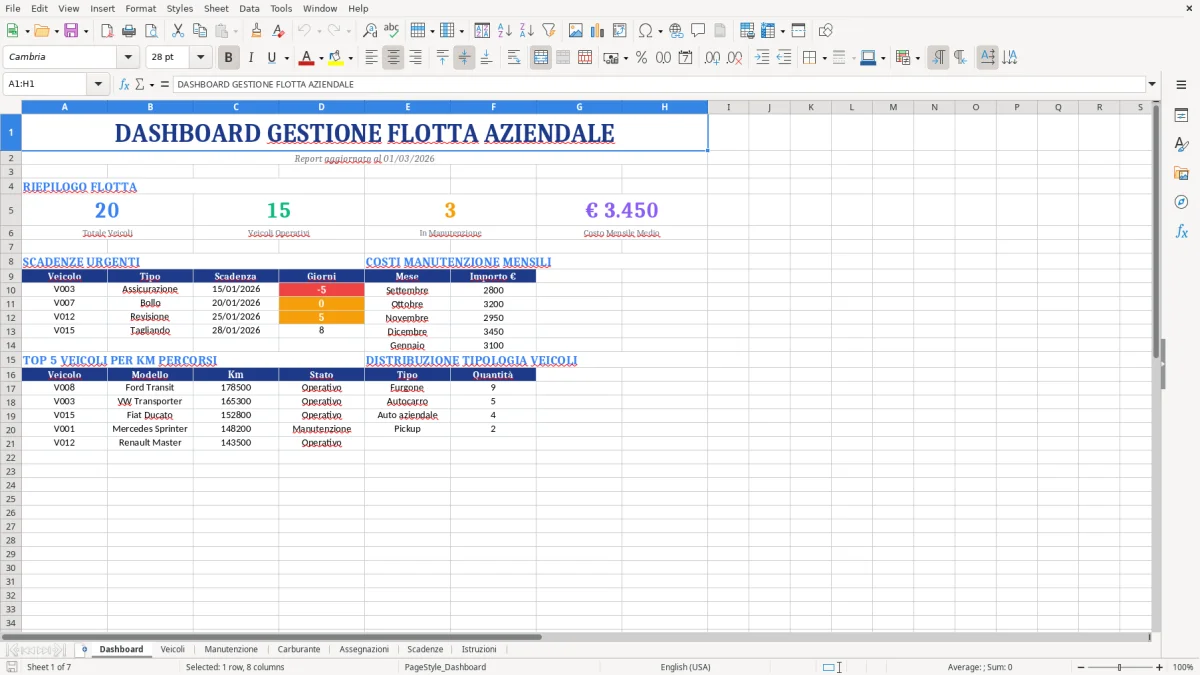
Task: Enable AutoFilter on the data
Action: pos(549,29)
